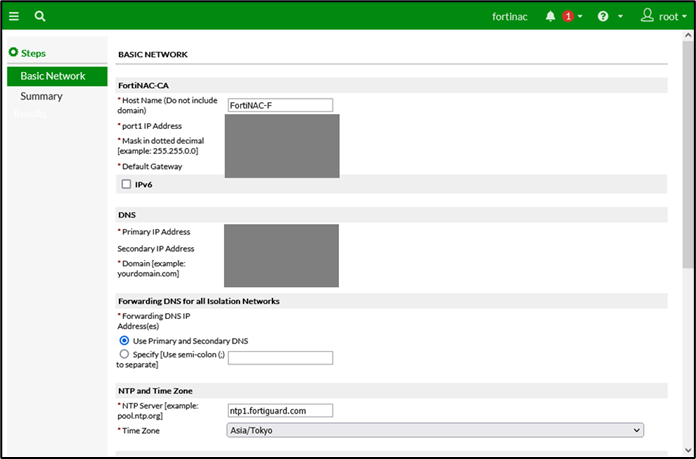Open the hamburger navigation menu
Viewport: 696px width, 459px height.
(x=14, y=16)
